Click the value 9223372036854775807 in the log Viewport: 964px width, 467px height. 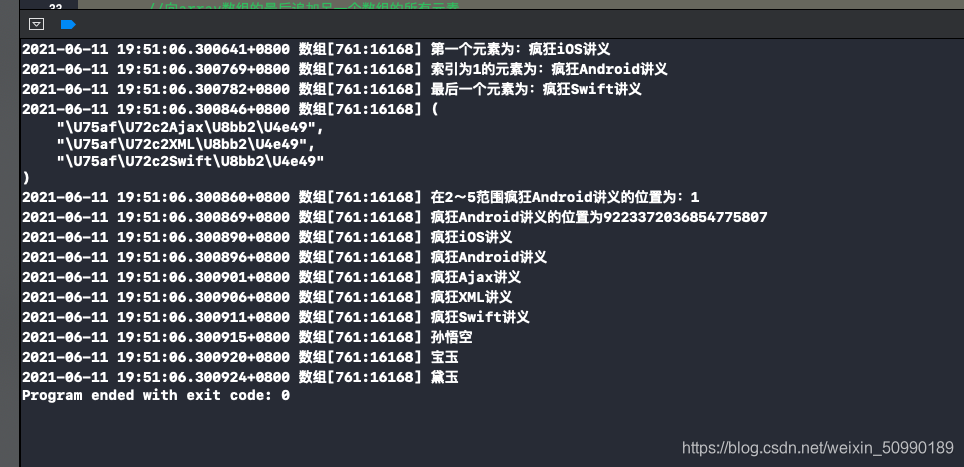685,217
